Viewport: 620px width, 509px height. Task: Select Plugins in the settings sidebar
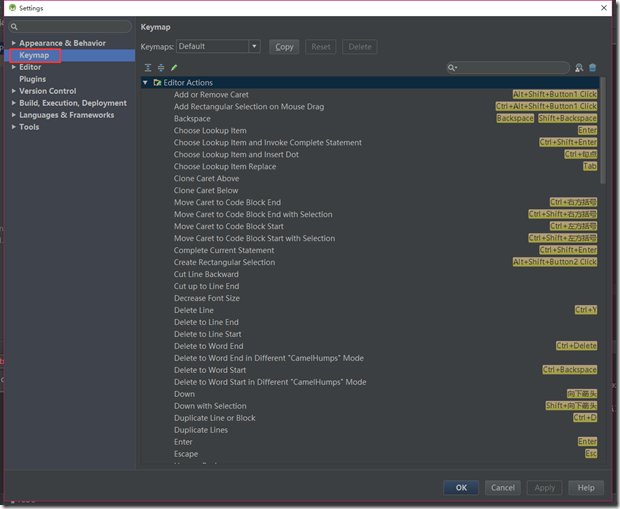33,79
